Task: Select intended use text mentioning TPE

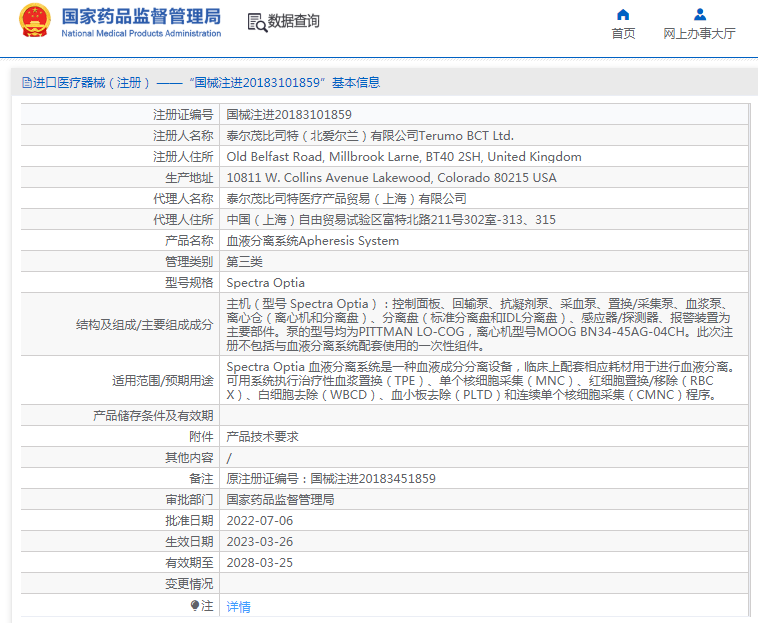Action: [x=481, y=380]
